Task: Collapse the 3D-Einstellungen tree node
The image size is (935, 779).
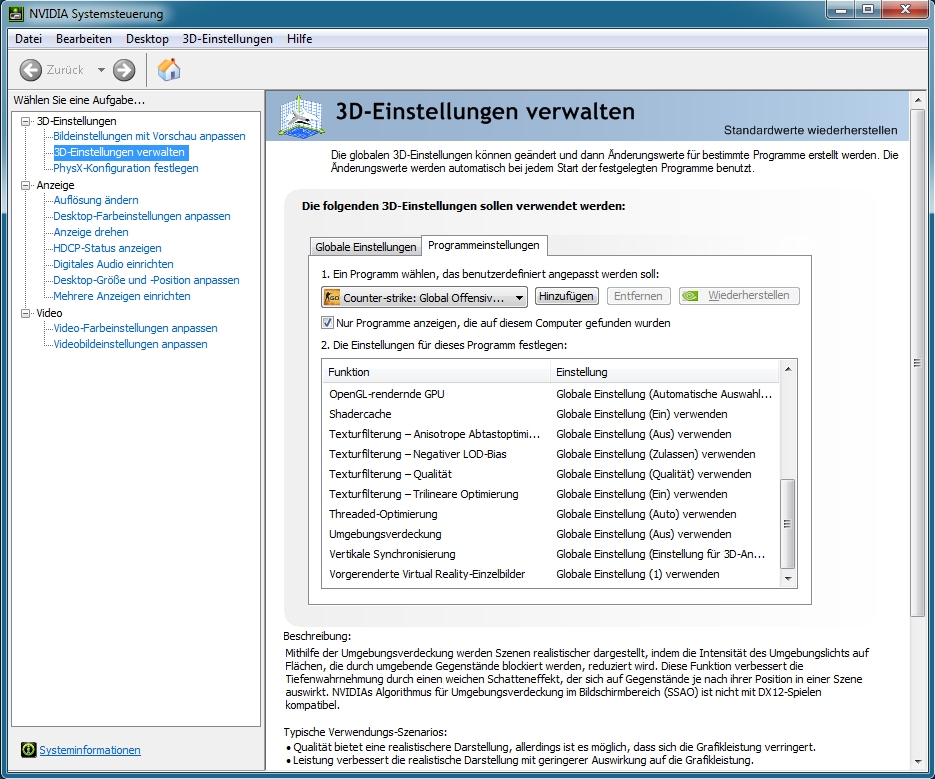Action: (26, 121)
